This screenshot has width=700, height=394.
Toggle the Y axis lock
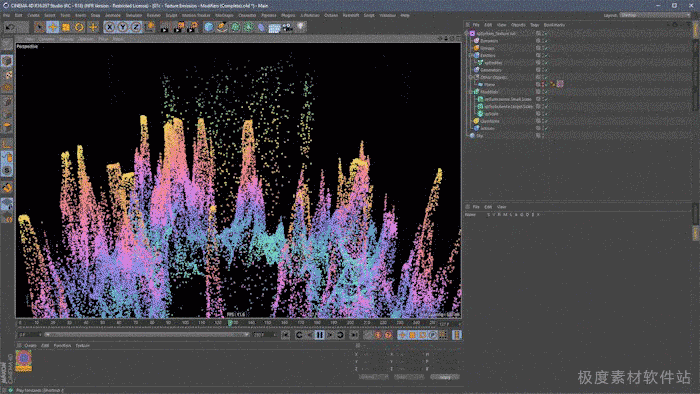[x=123, y=27]
